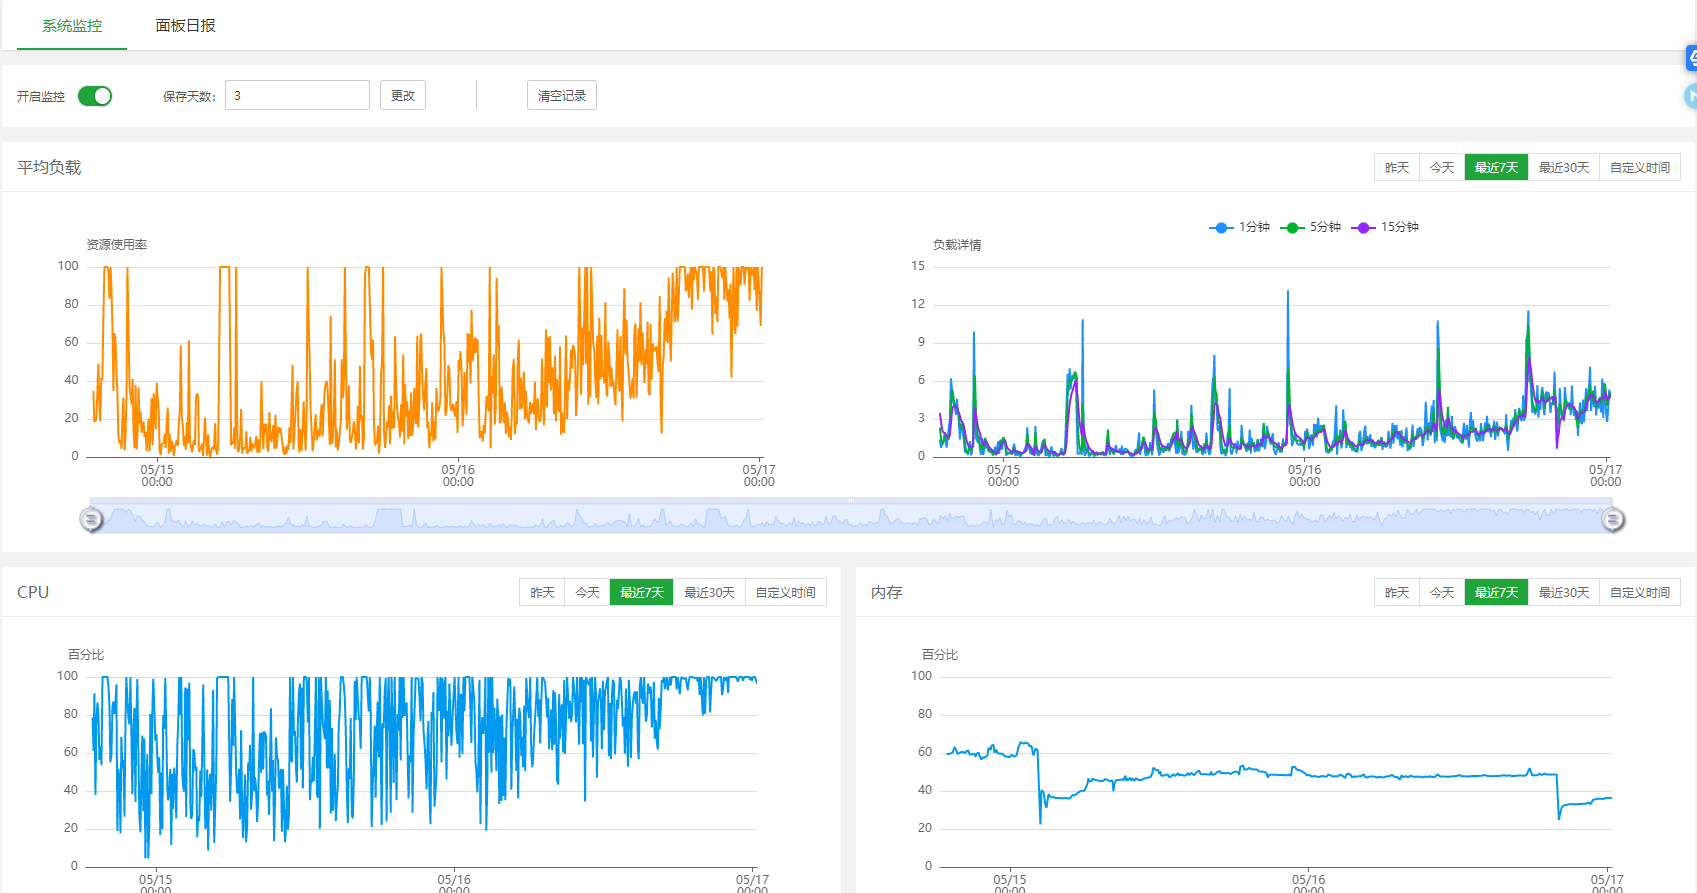
Task: Click the 内存 section title
Action: (x=887, y=592)
